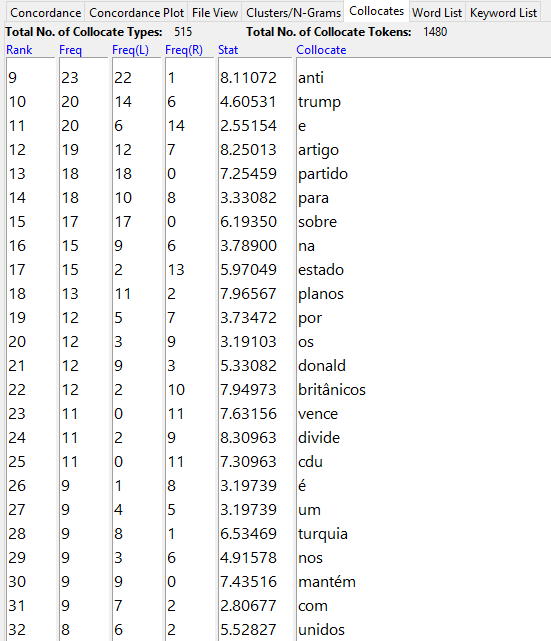Viewport: 551px width, 641px height.
Task: Click the collocate 'unidos' entry
Action: coord(321,630)
